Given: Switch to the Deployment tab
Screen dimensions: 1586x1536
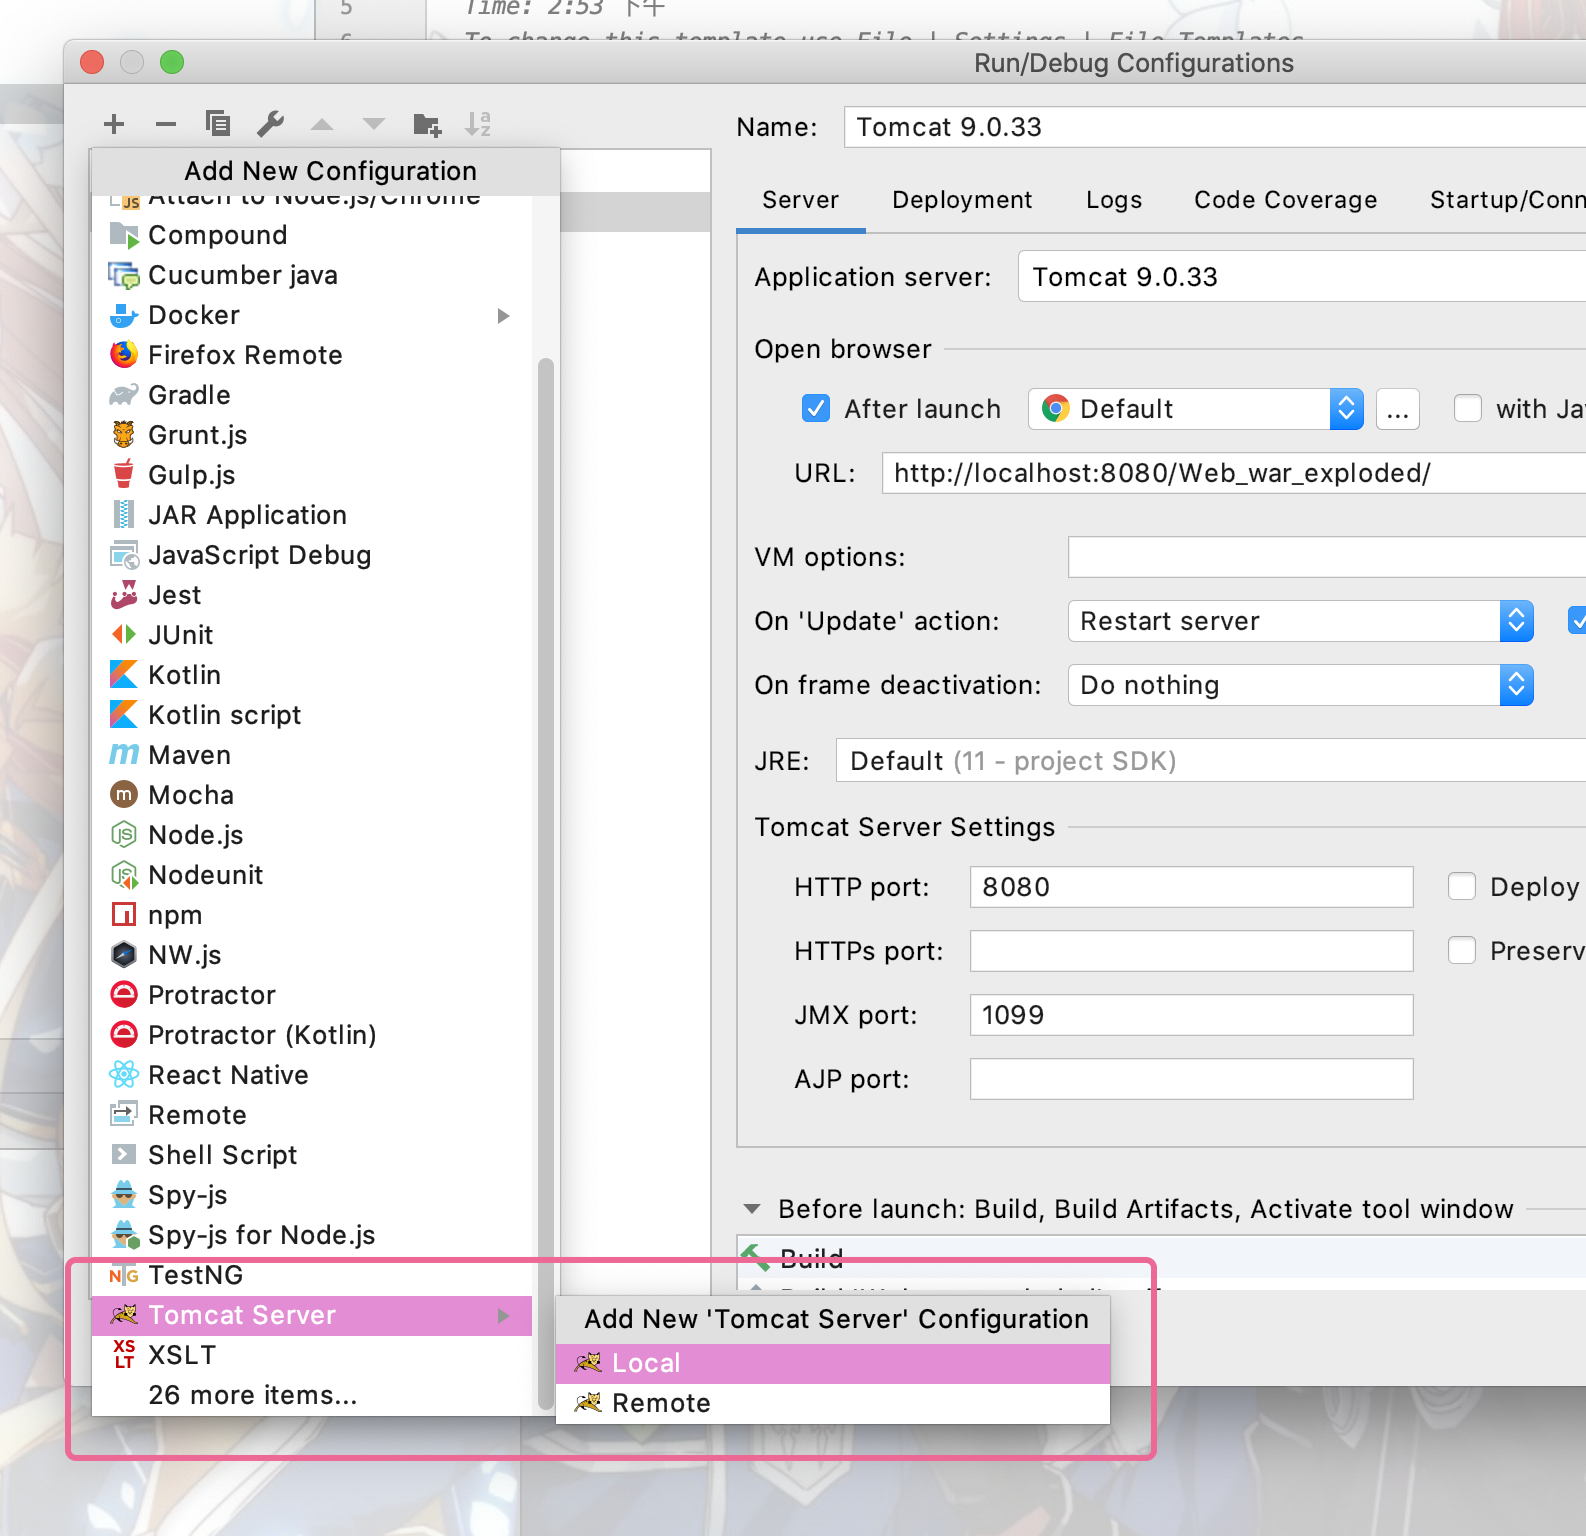Looking at the screenshot, I should click(x=962, y=200).
